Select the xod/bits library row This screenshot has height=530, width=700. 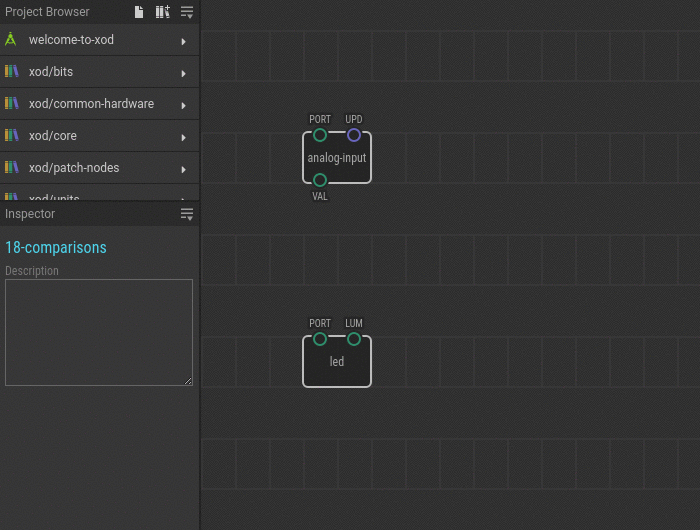coord(100,72)
